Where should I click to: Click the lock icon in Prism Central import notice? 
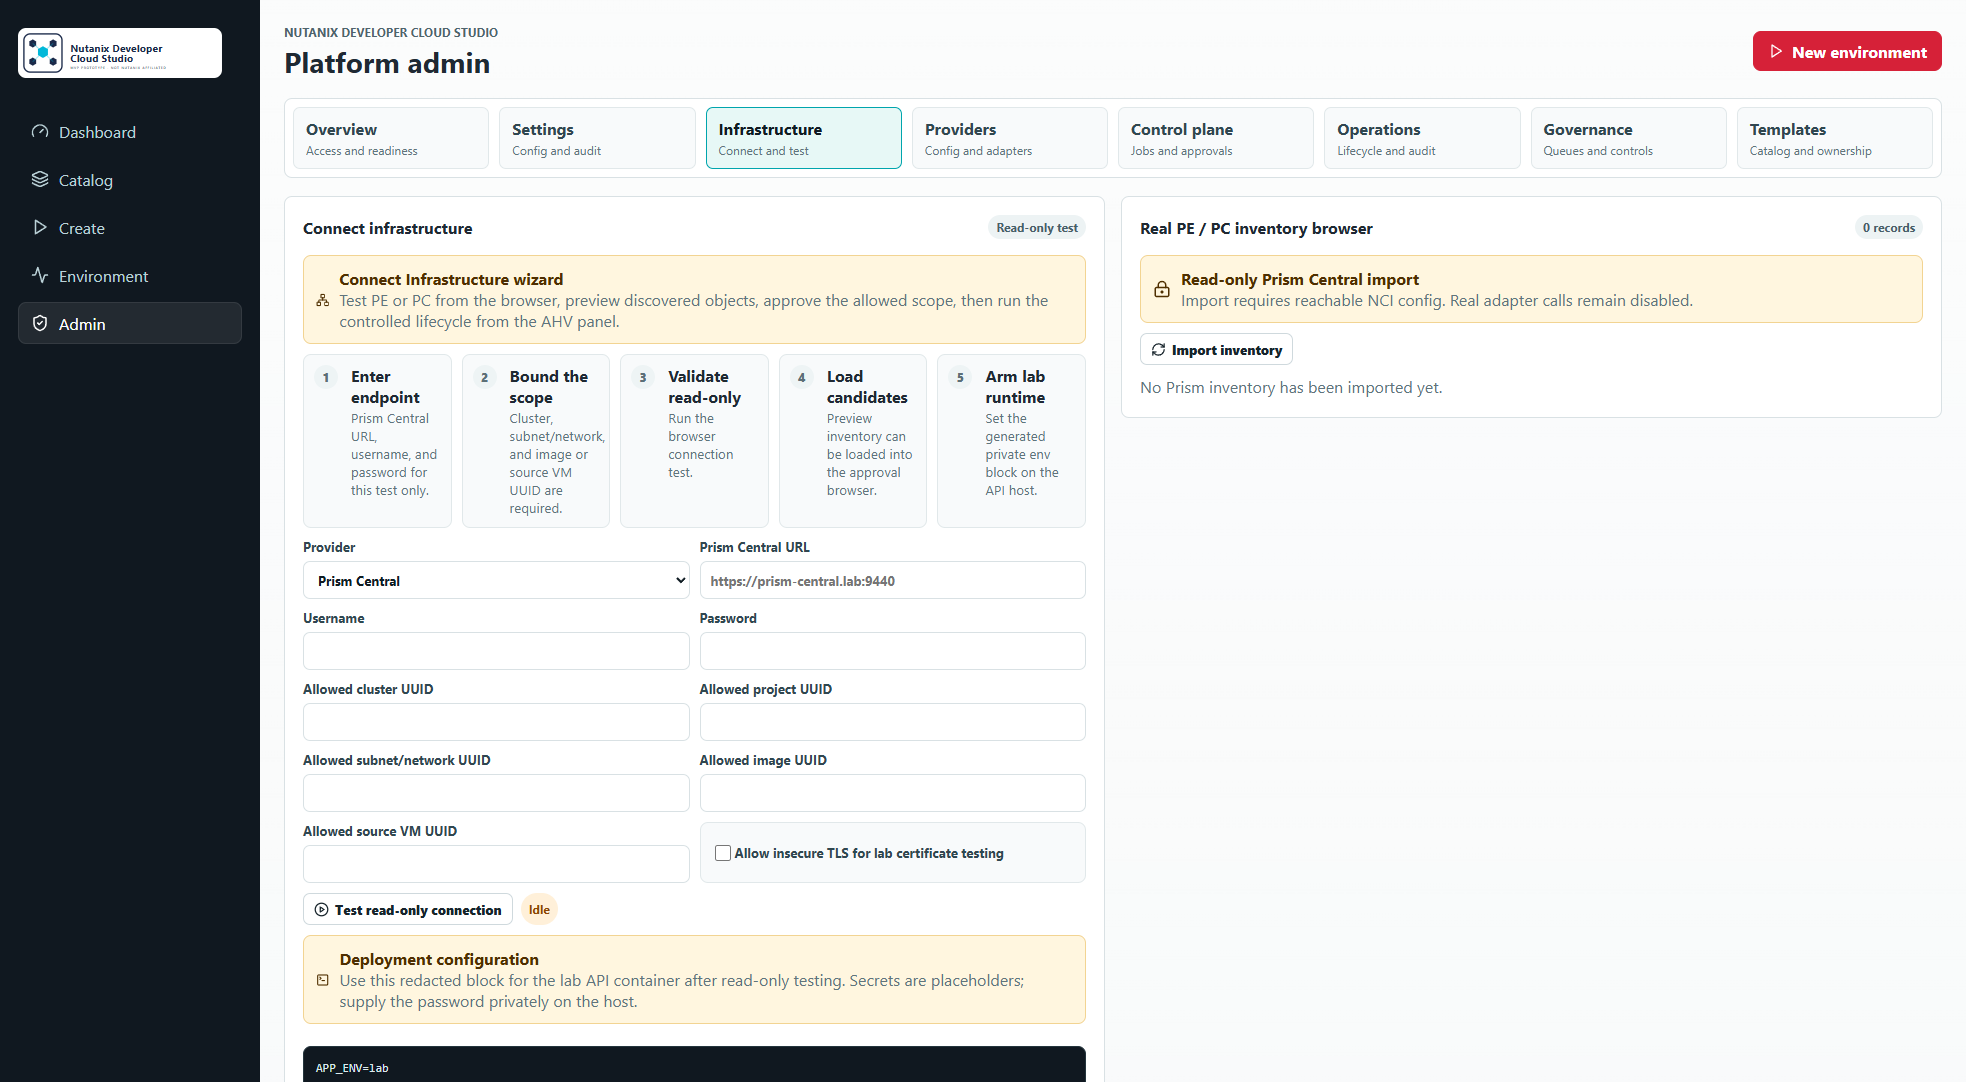(x=1162, y=290)
